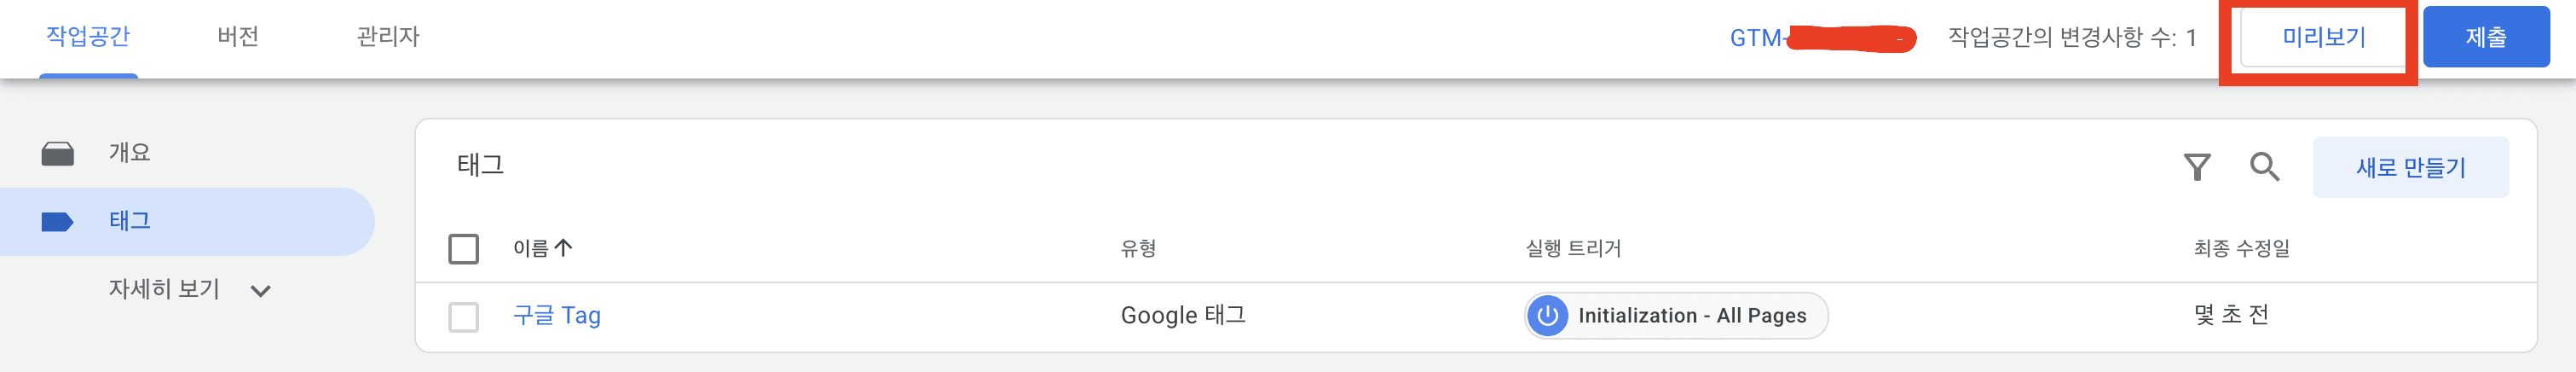The image size is (2576, 372).
Task: Click the Initialization - All Pages trigger chip
Action: 1675,316
